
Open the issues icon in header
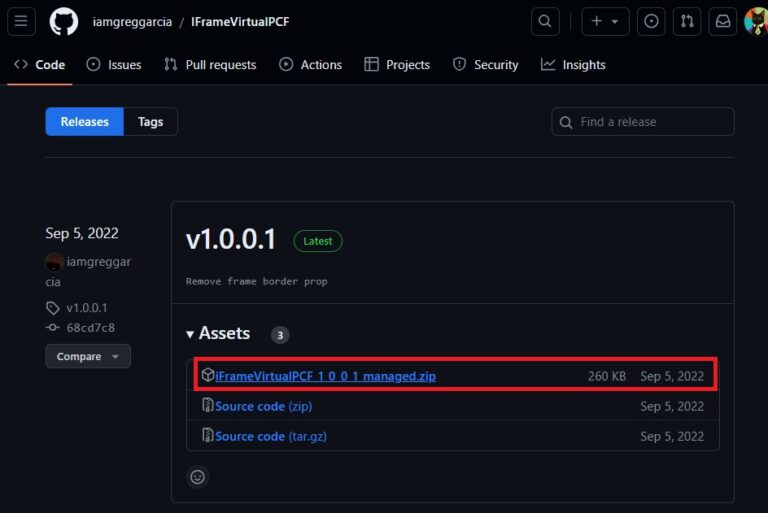click(652, 21)
